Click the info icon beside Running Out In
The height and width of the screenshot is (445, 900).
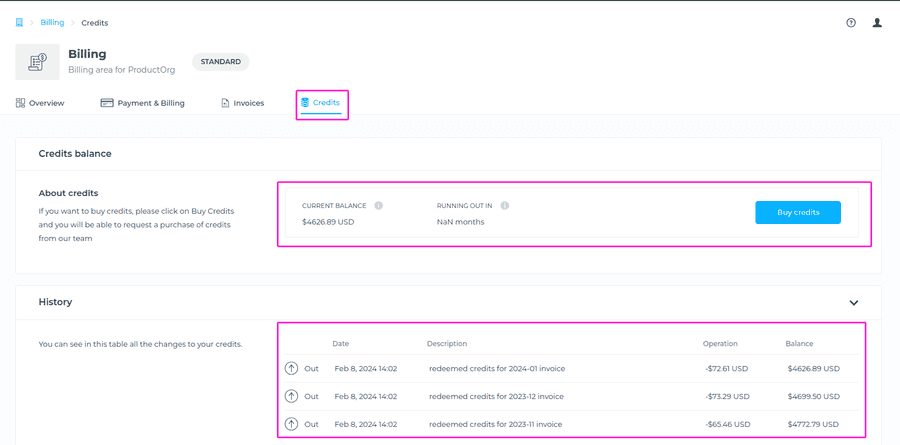(504, 205)
